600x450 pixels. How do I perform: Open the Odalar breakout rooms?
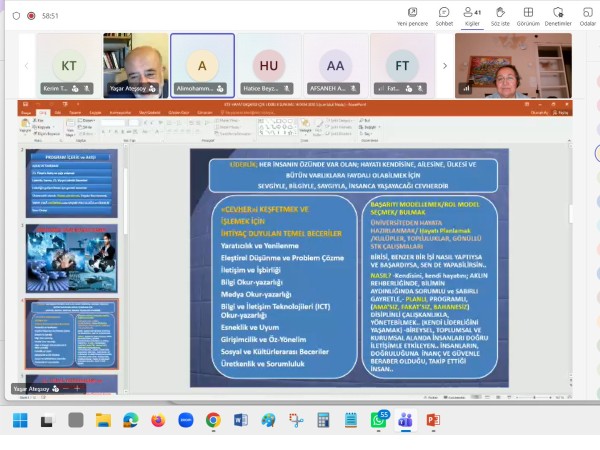coord(587,16)
